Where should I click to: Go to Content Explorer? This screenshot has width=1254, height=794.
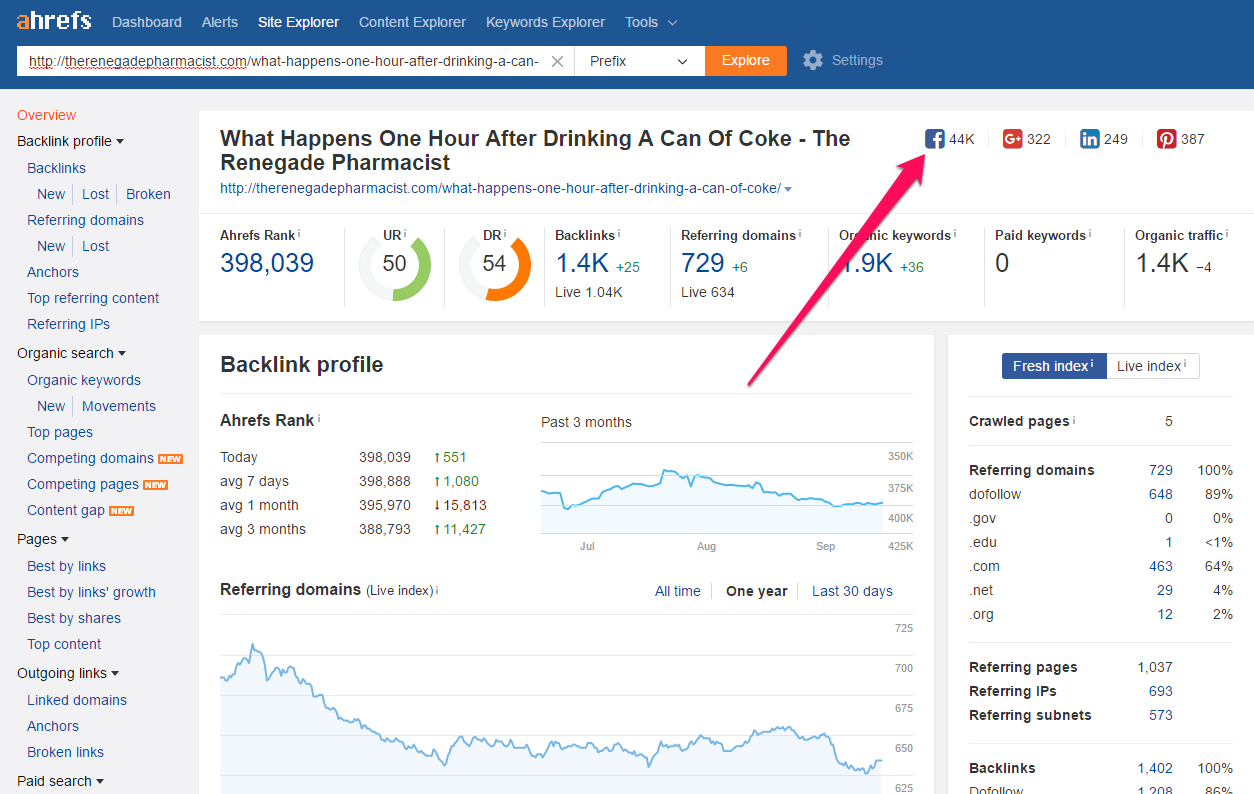pos(412,22)
